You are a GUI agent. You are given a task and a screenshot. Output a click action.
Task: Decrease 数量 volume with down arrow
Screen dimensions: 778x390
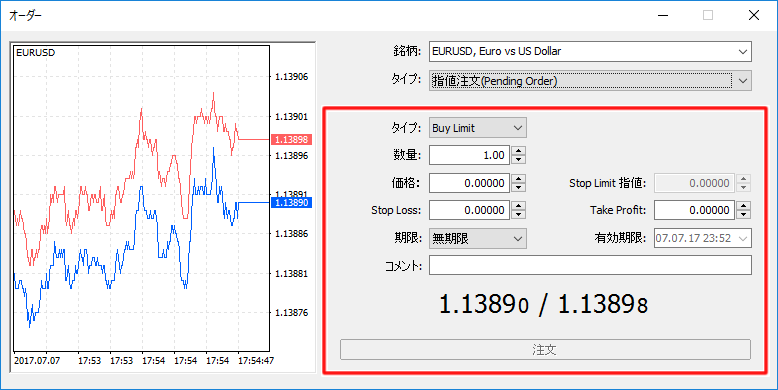tap(519, 160)
